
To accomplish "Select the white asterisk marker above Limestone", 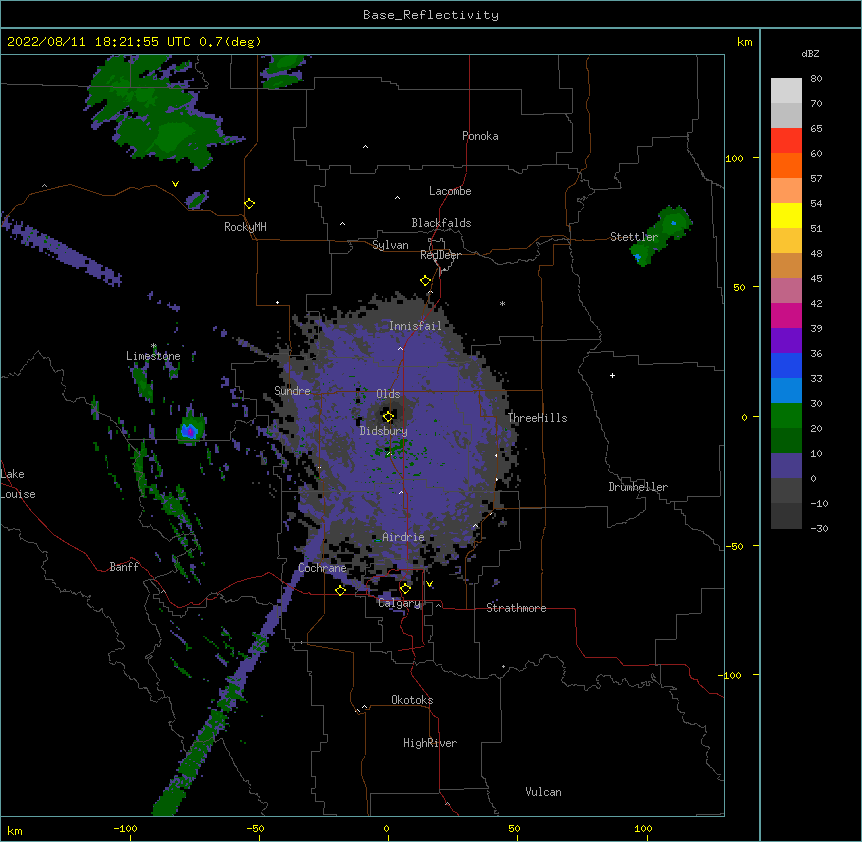I will click(x=154, y=346).
